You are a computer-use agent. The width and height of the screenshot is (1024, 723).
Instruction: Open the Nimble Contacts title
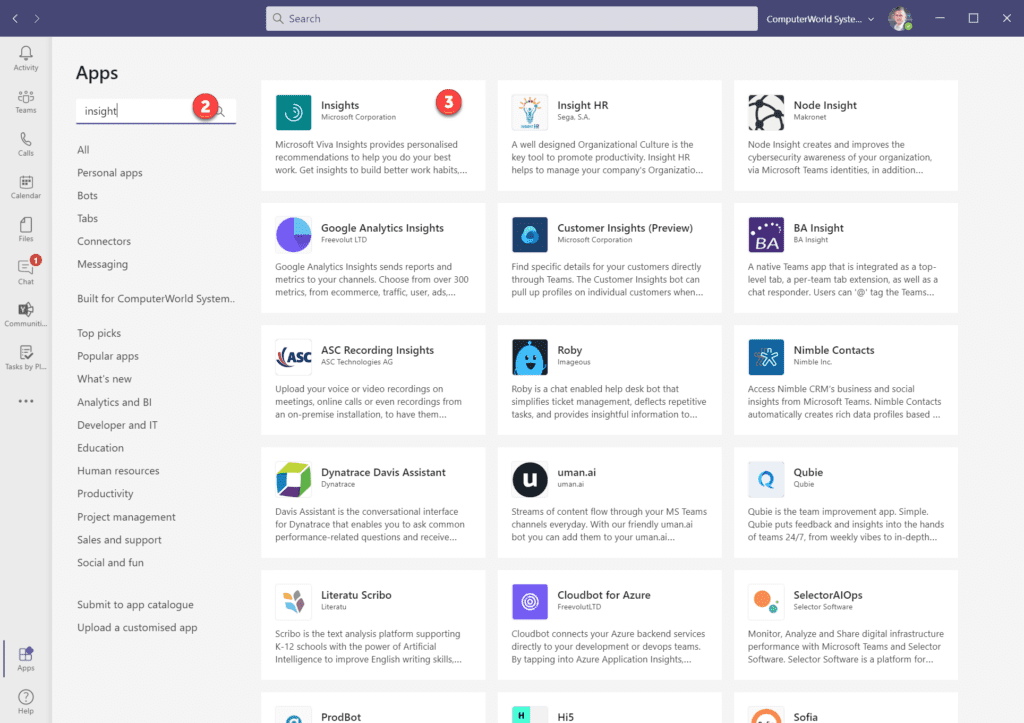click(x=833, y=350)
